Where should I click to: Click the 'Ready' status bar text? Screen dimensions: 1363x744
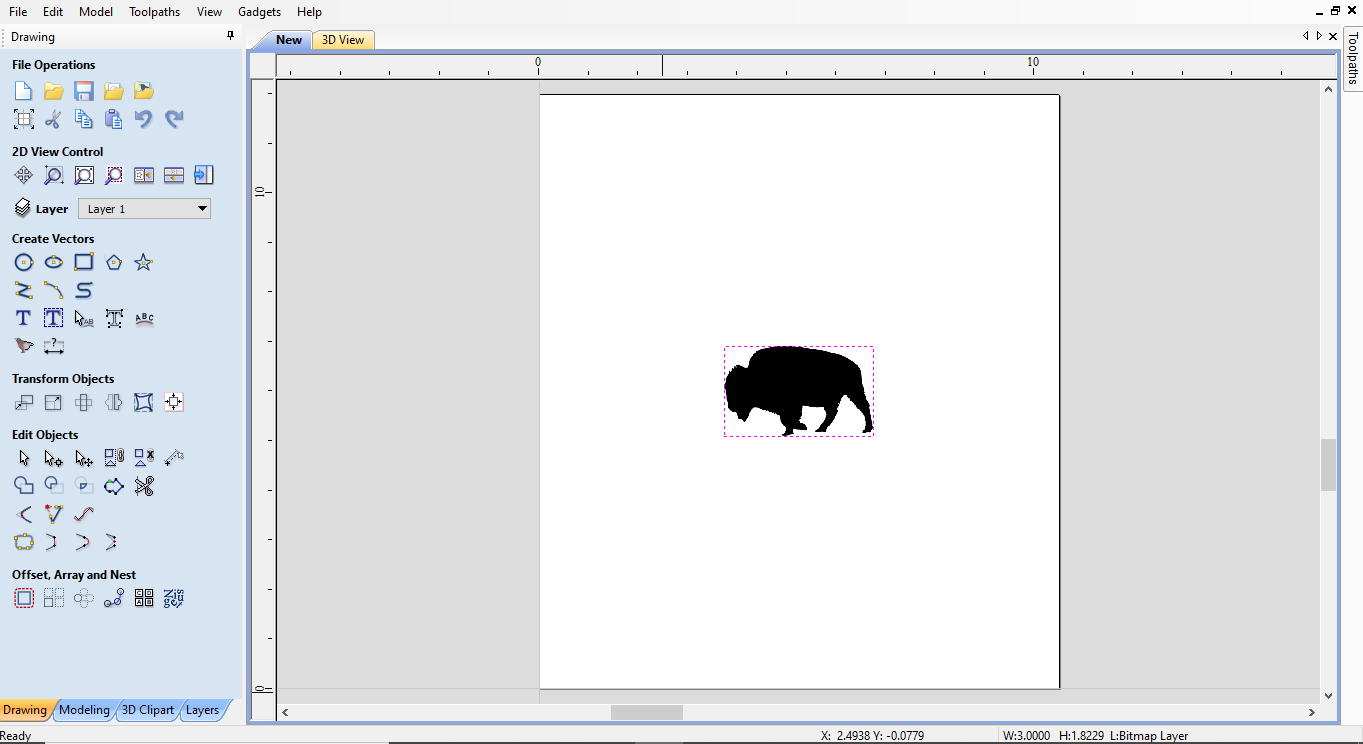(16, 736)
